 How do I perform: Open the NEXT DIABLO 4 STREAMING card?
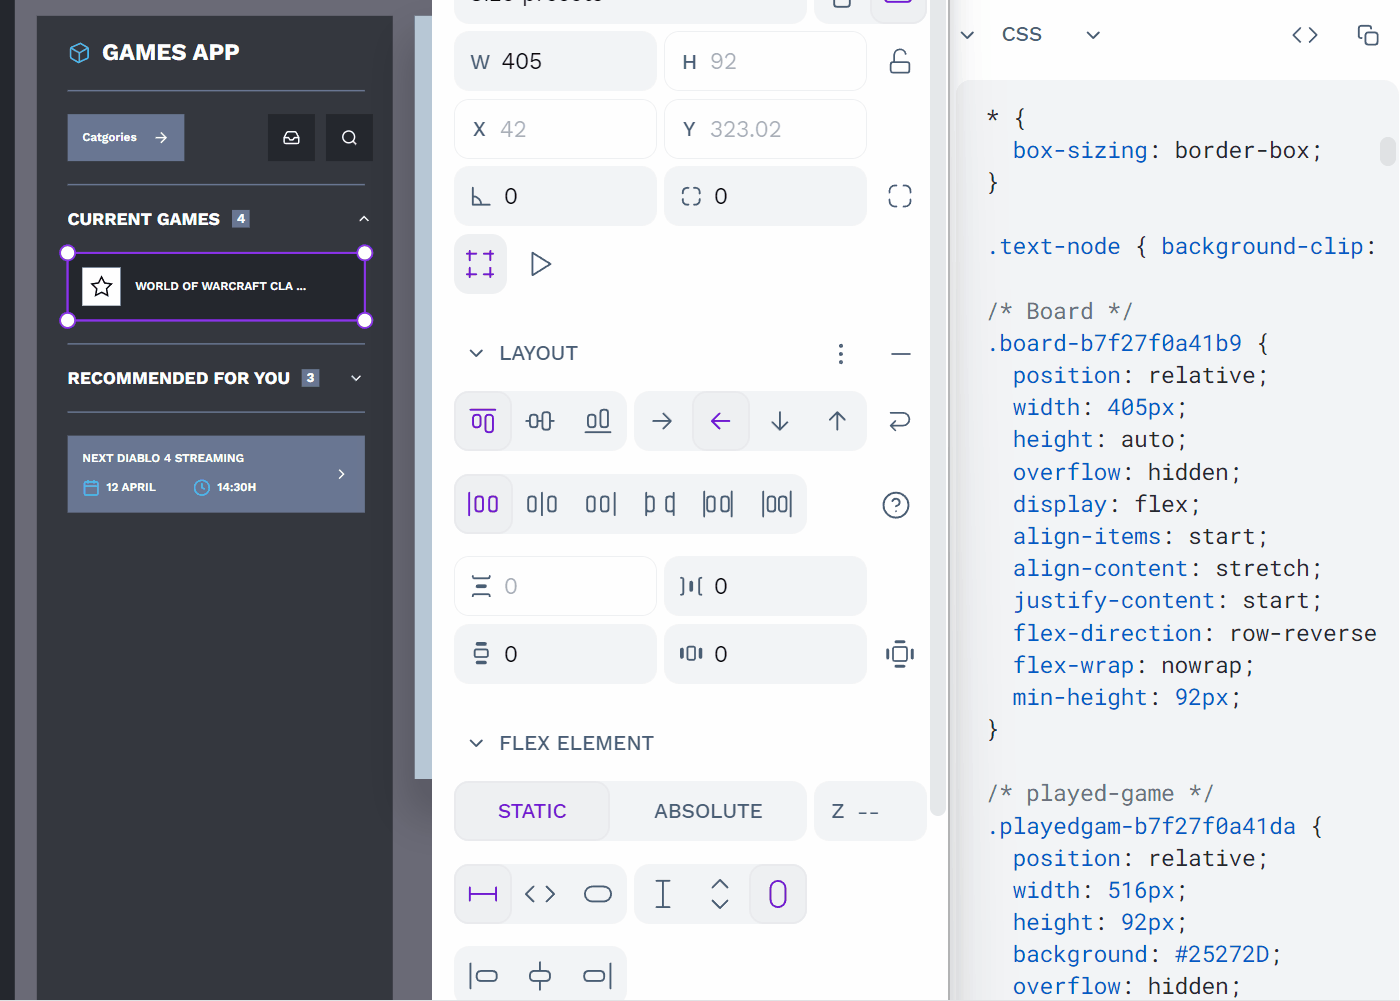(216, 474)
